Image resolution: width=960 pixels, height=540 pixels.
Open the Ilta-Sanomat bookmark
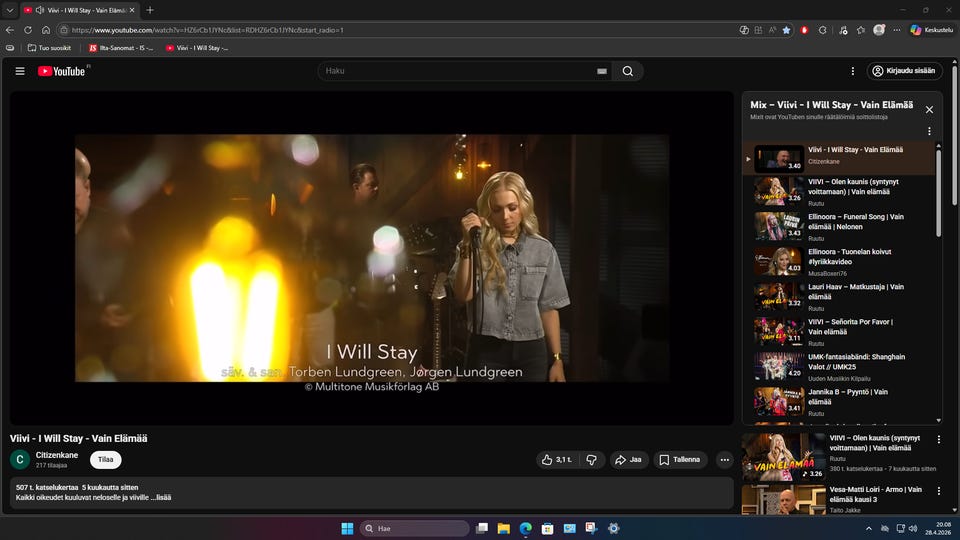(119, 47)
